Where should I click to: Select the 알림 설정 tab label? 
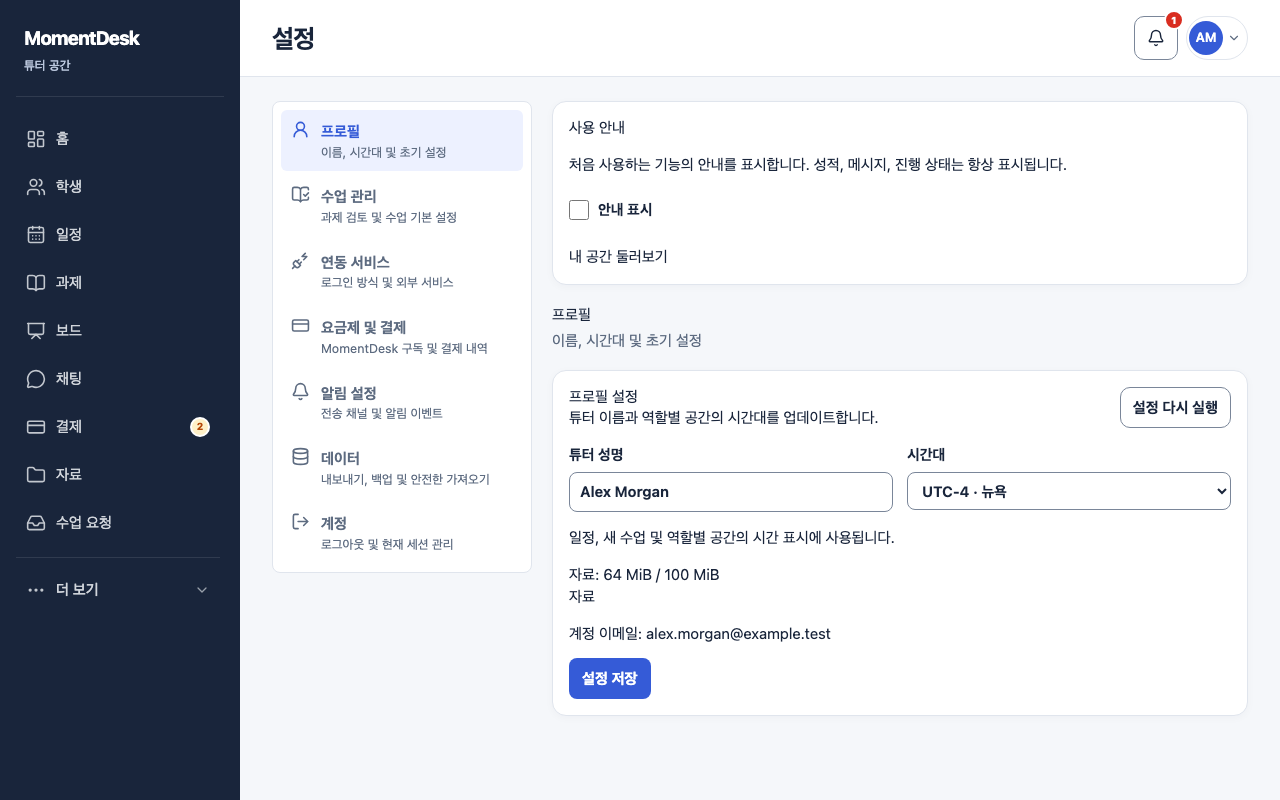(348, 393)
